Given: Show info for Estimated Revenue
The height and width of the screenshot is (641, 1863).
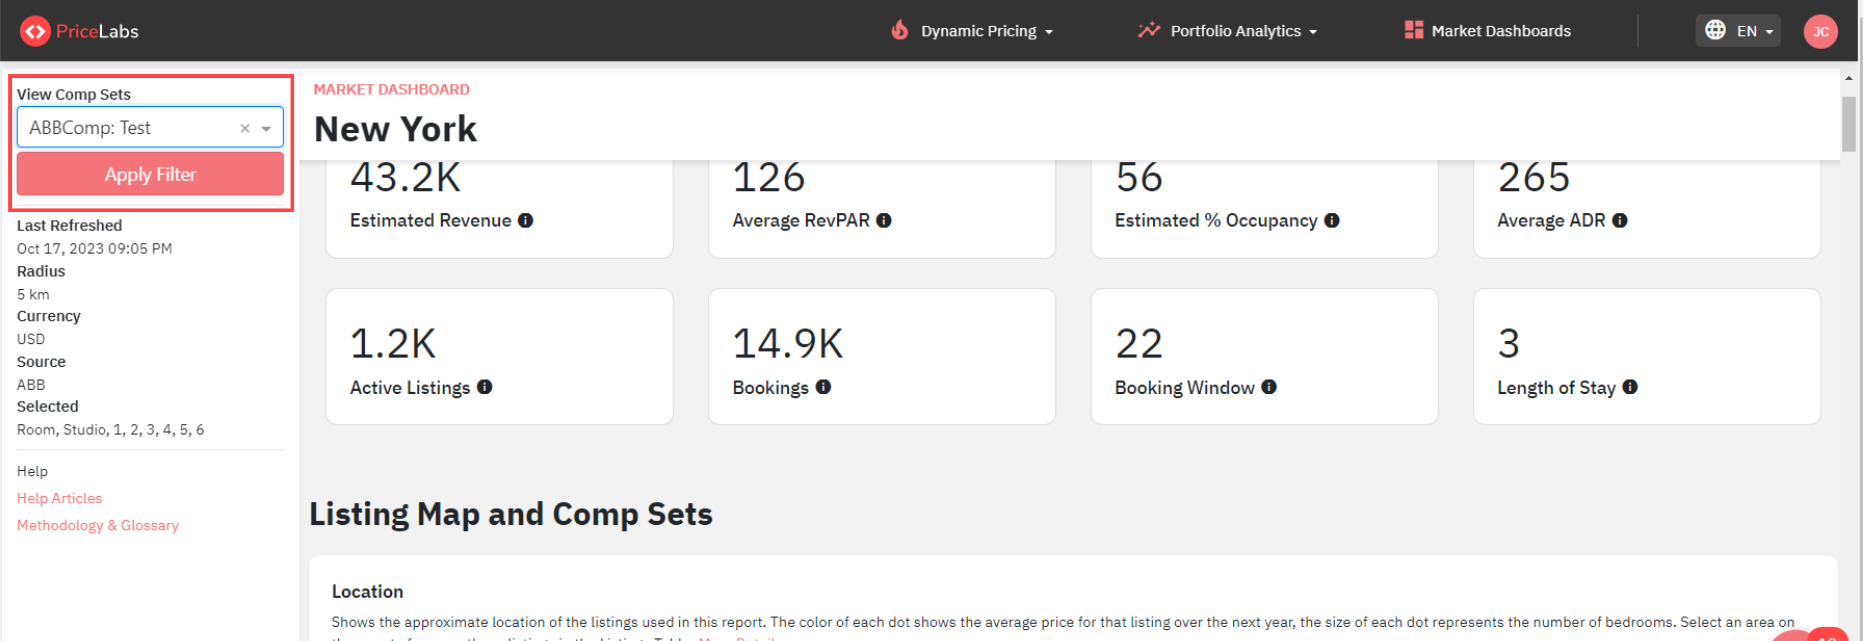Looking at the screenshot, I should 526,220.
